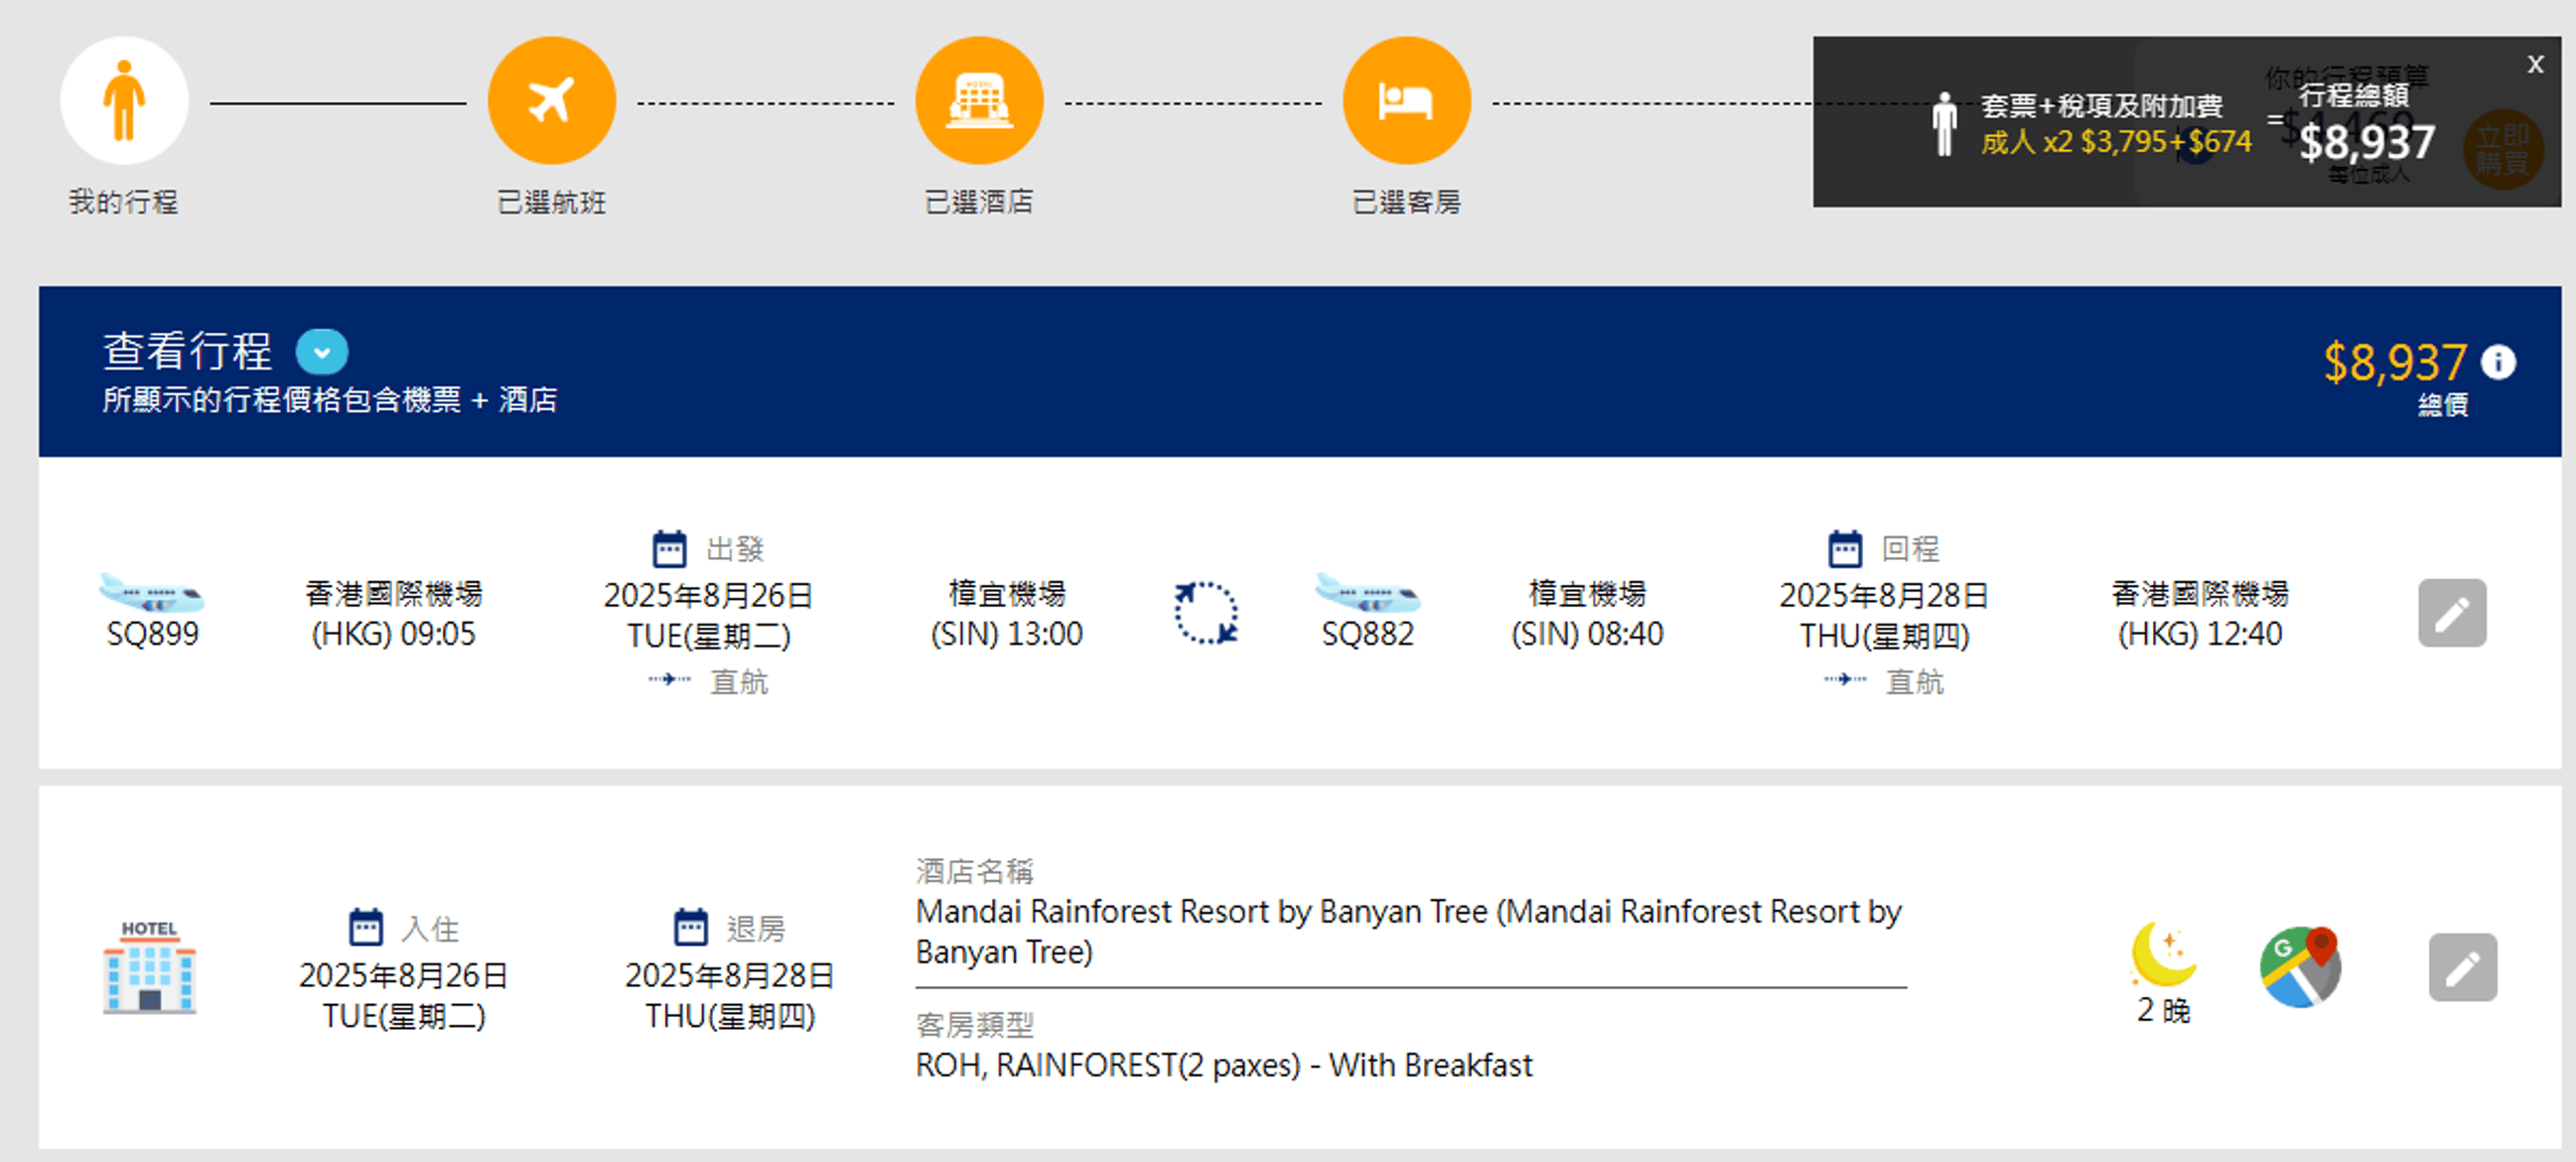Expand the 查看行程 dropdown arrow
The height and width of the screenshot is (1162, 2576).
pyautogui.click(x=321, y=352)
